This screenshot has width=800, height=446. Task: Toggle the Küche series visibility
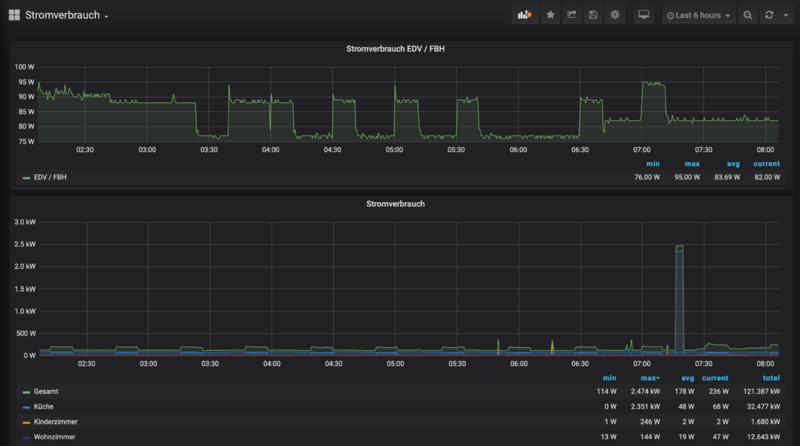click(x=46, y=407)
